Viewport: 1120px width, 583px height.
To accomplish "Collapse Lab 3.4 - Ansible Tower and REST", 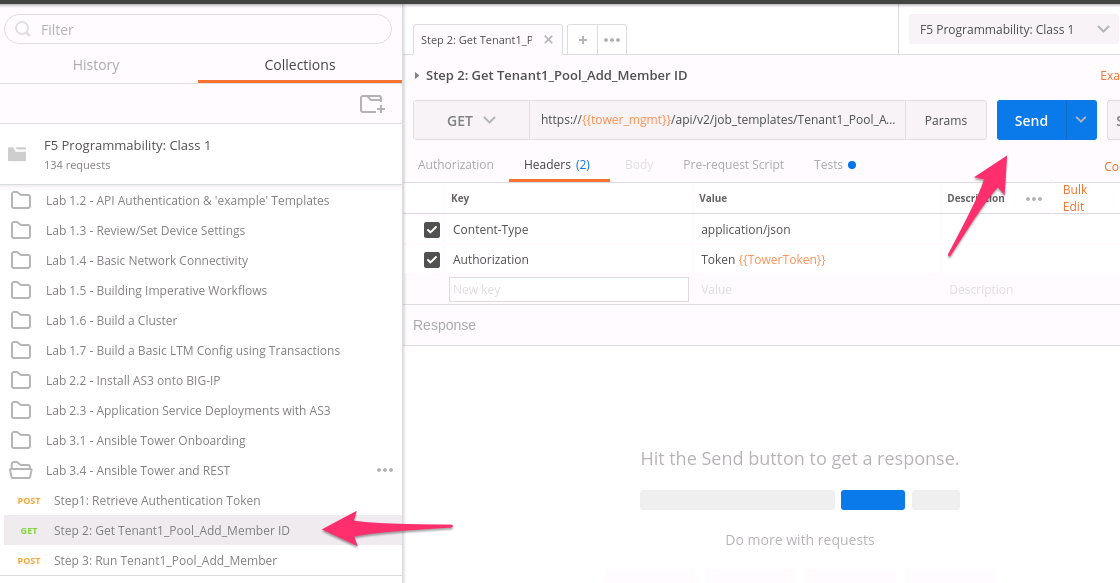I will (x=138, y=470).
